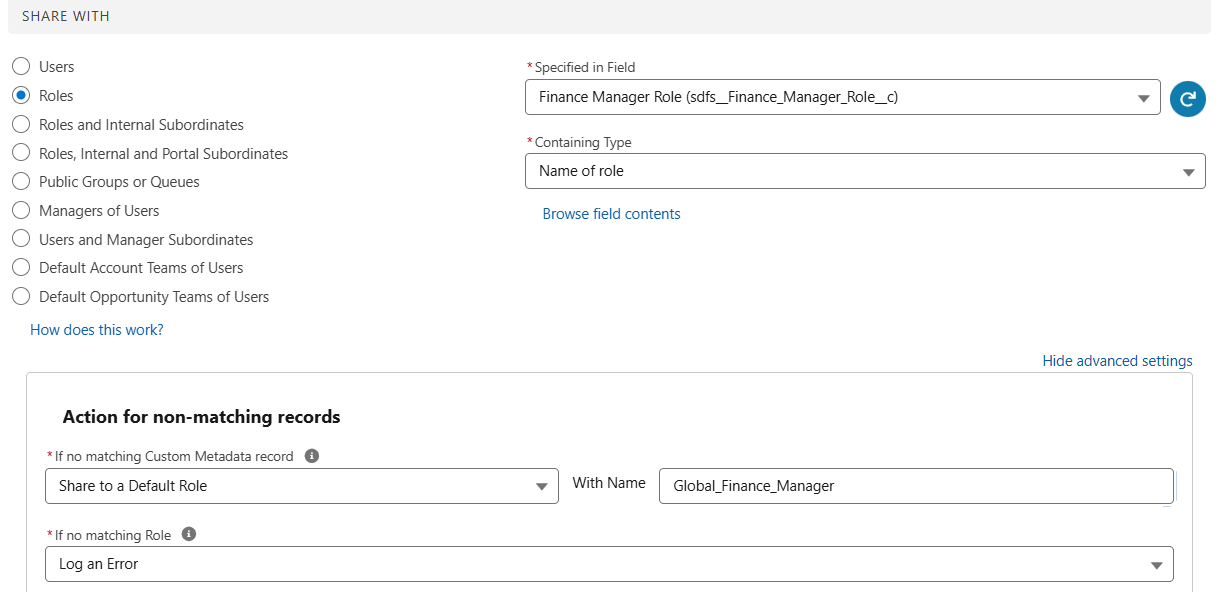Select Roles and Internal Subordinates
The height and width of the screenshot is (592, 1226).
21,124
